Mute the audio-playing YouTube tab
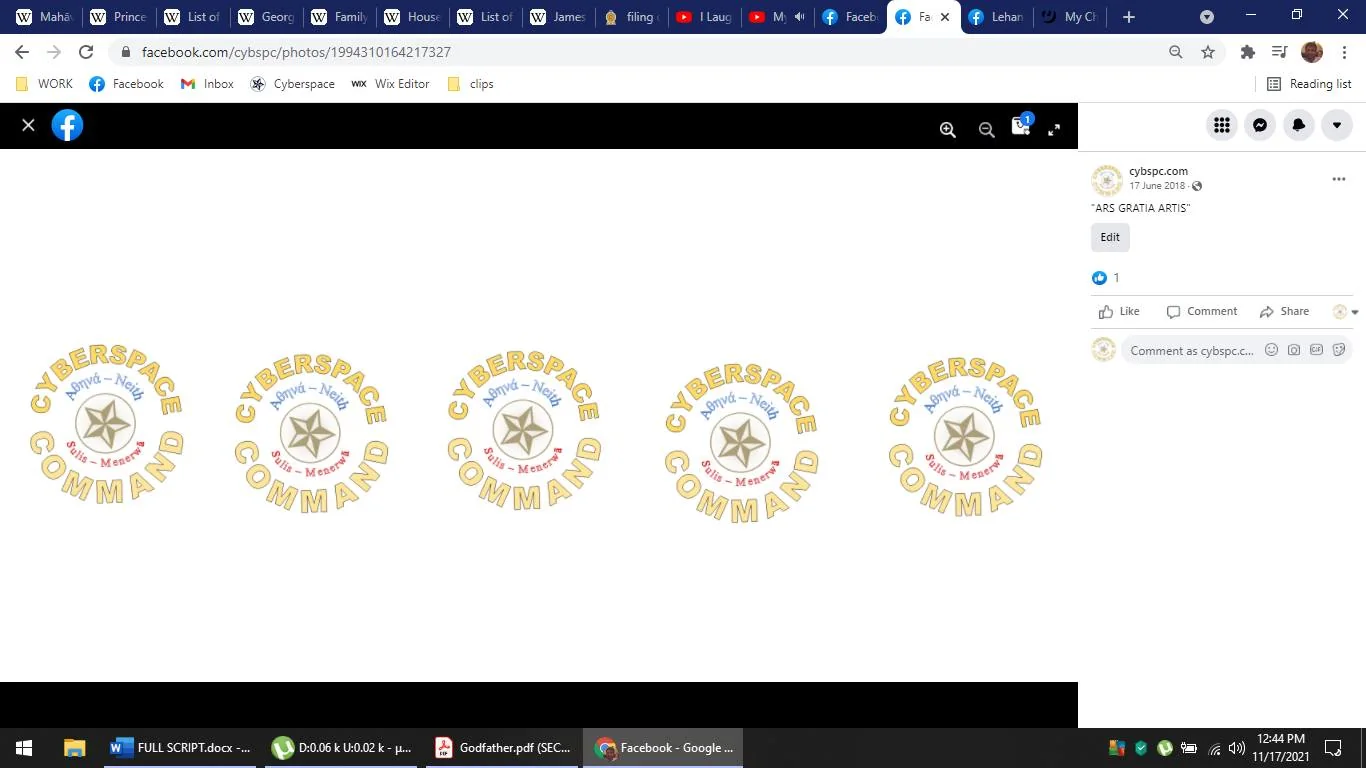Screen dimensions: 1366x768 pyautogui.click(x=799, y=17)
